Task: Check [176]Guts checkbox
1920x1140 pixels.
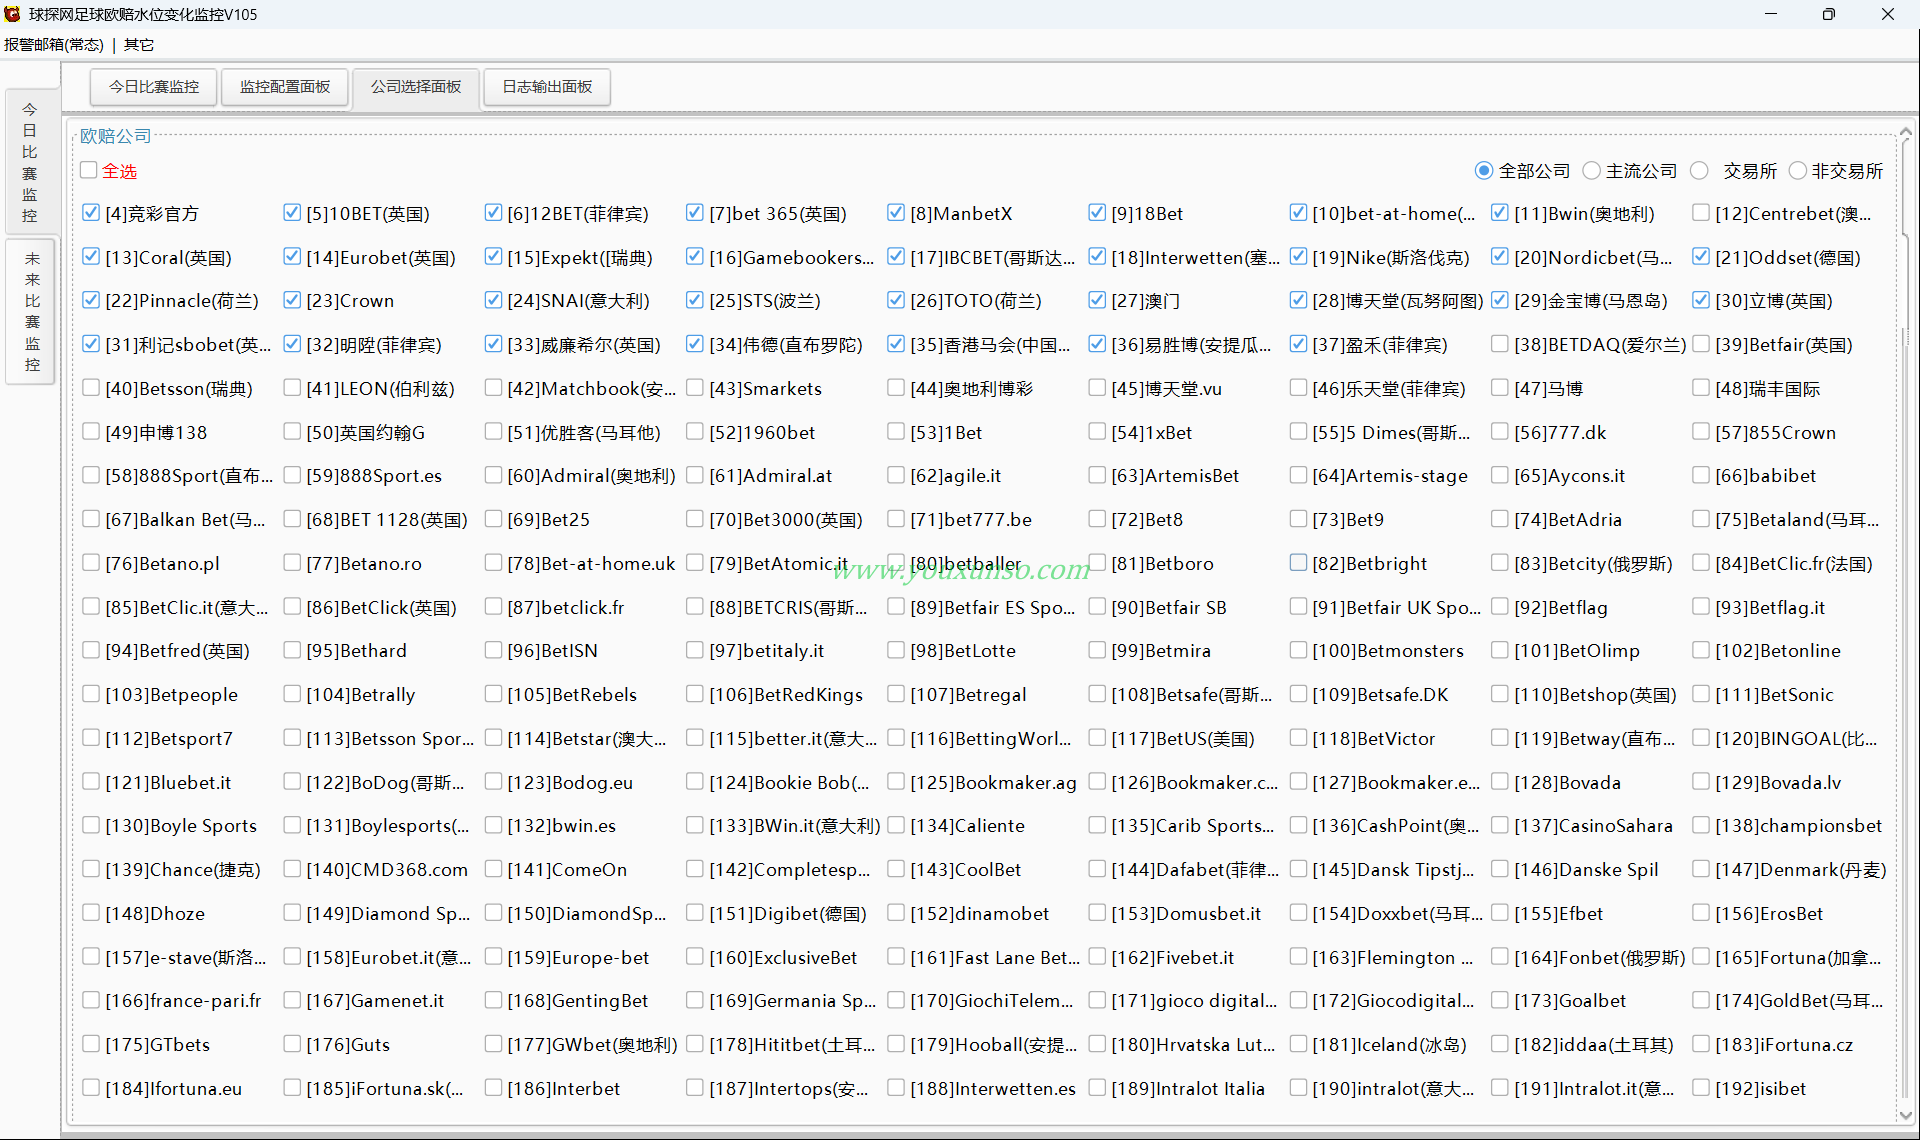Action: pos(292,1044)
